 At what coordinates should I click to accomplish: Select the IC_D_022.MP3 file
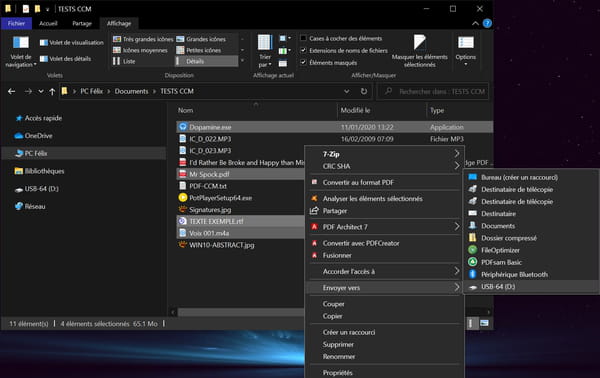pyautogui.click(x=210, y=139)
